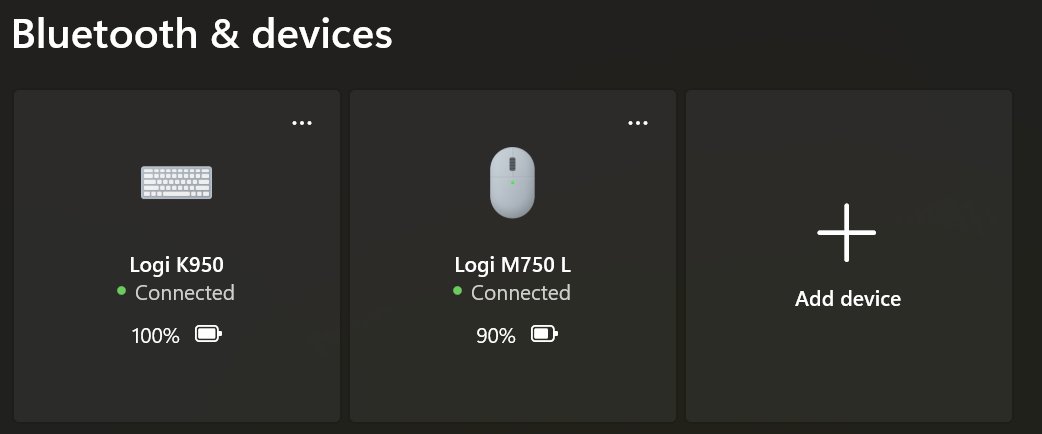Click the Connected status of Logi K950

pyautogui.click(x=185, y=293)
